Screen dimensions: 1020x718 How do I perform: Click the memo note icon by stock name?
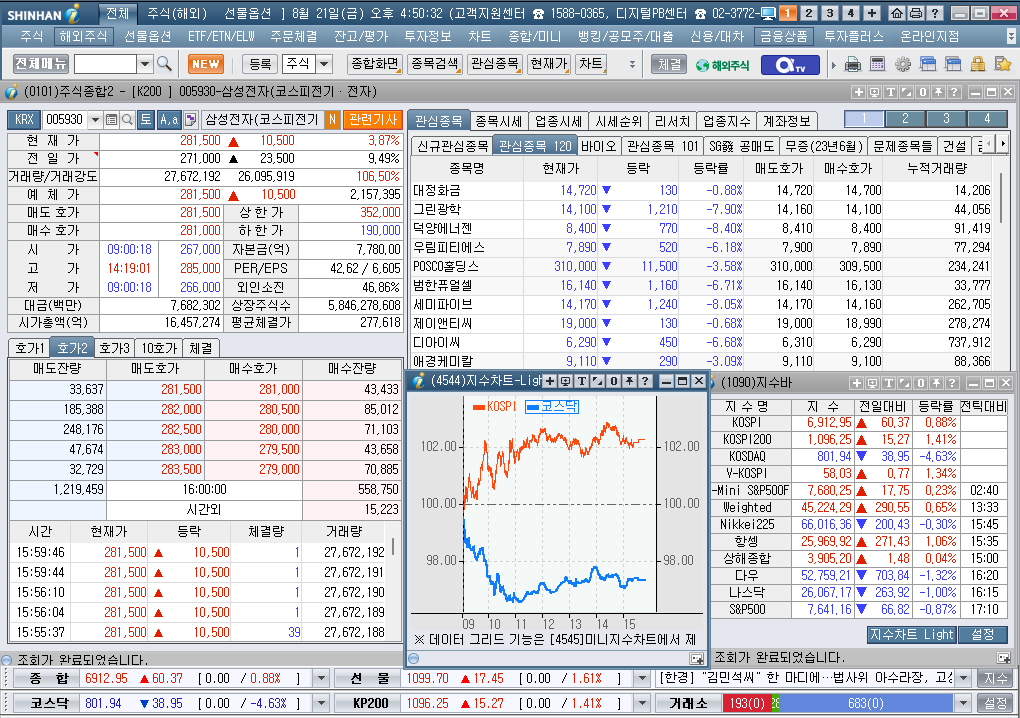coord(191,119)
